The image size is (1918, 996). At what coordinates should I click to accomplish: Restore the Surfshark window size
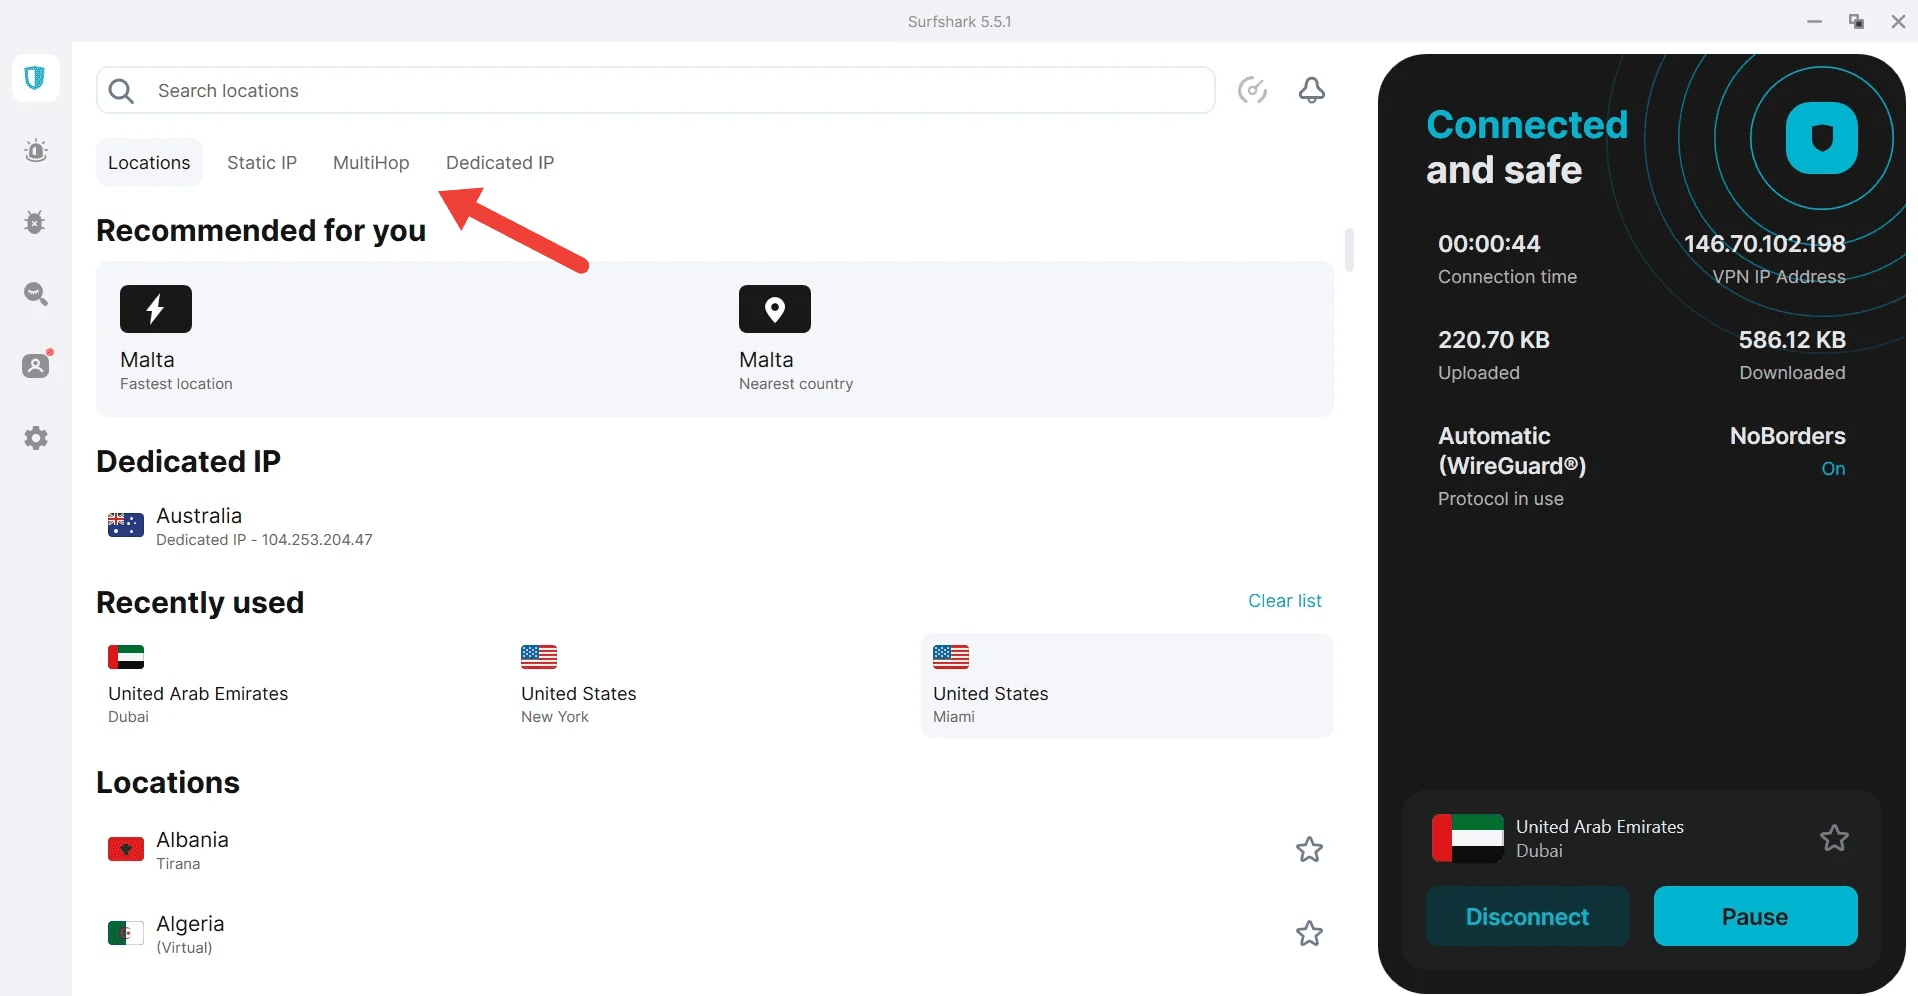click(1856, 21)
